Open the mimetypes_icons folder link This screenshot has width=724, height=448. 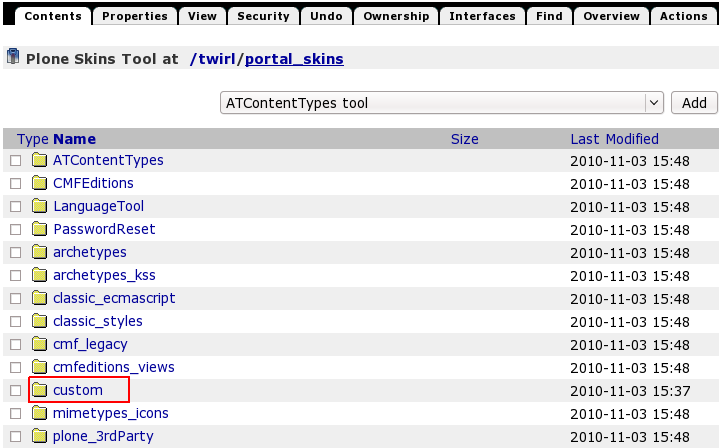111,413
